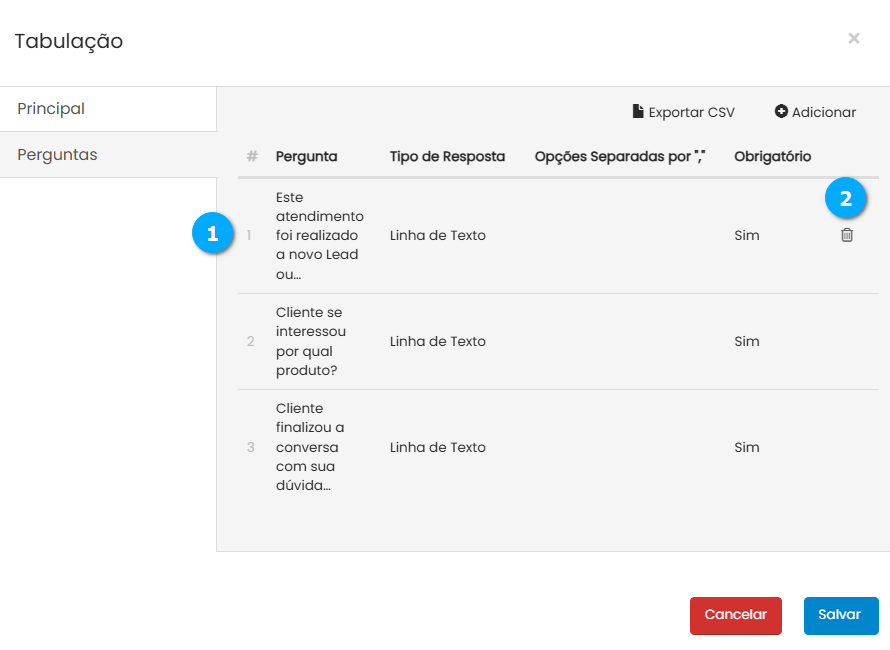This screenshot has width=890, height=650.
Task: Close the Tabulação dialog with the X
Action: [854, 39]
